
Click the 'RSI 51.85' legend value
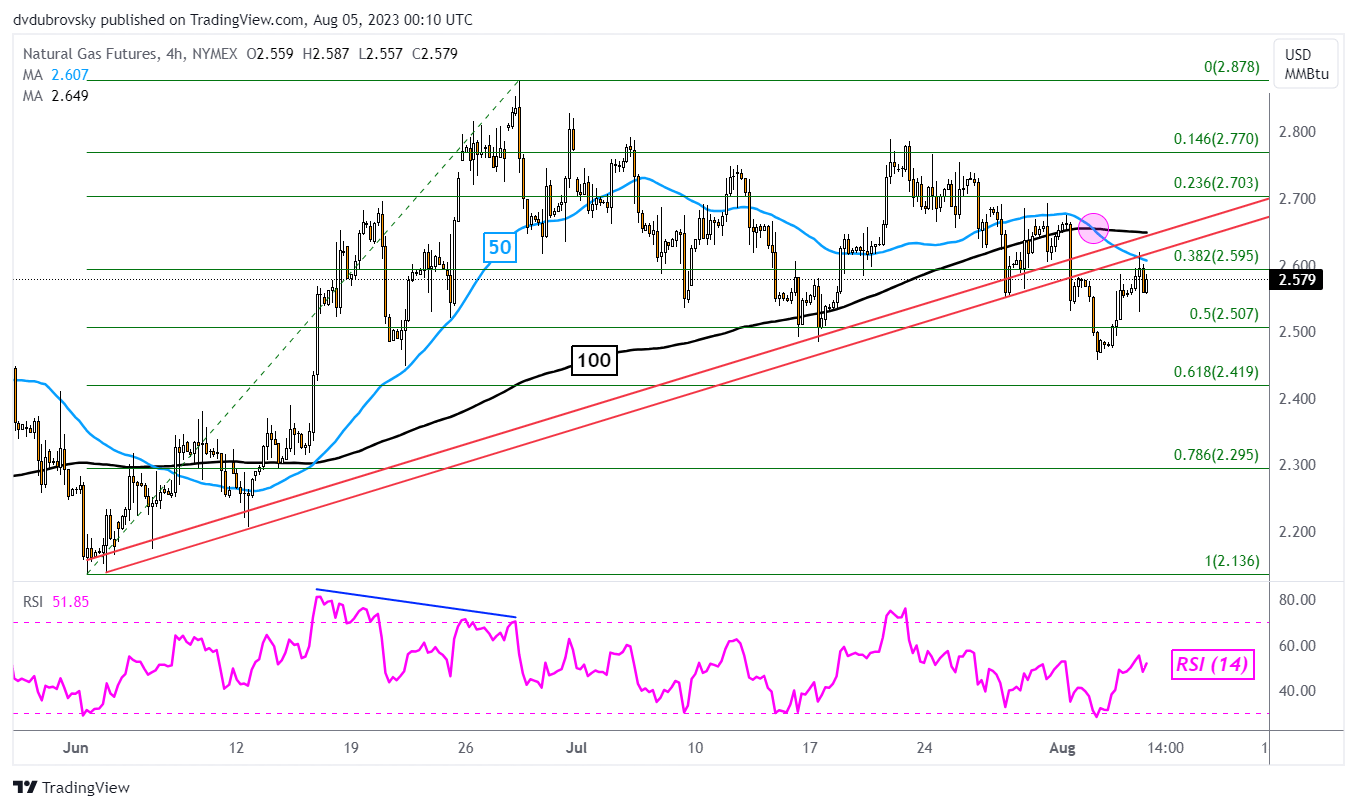[x=56, y=600]
